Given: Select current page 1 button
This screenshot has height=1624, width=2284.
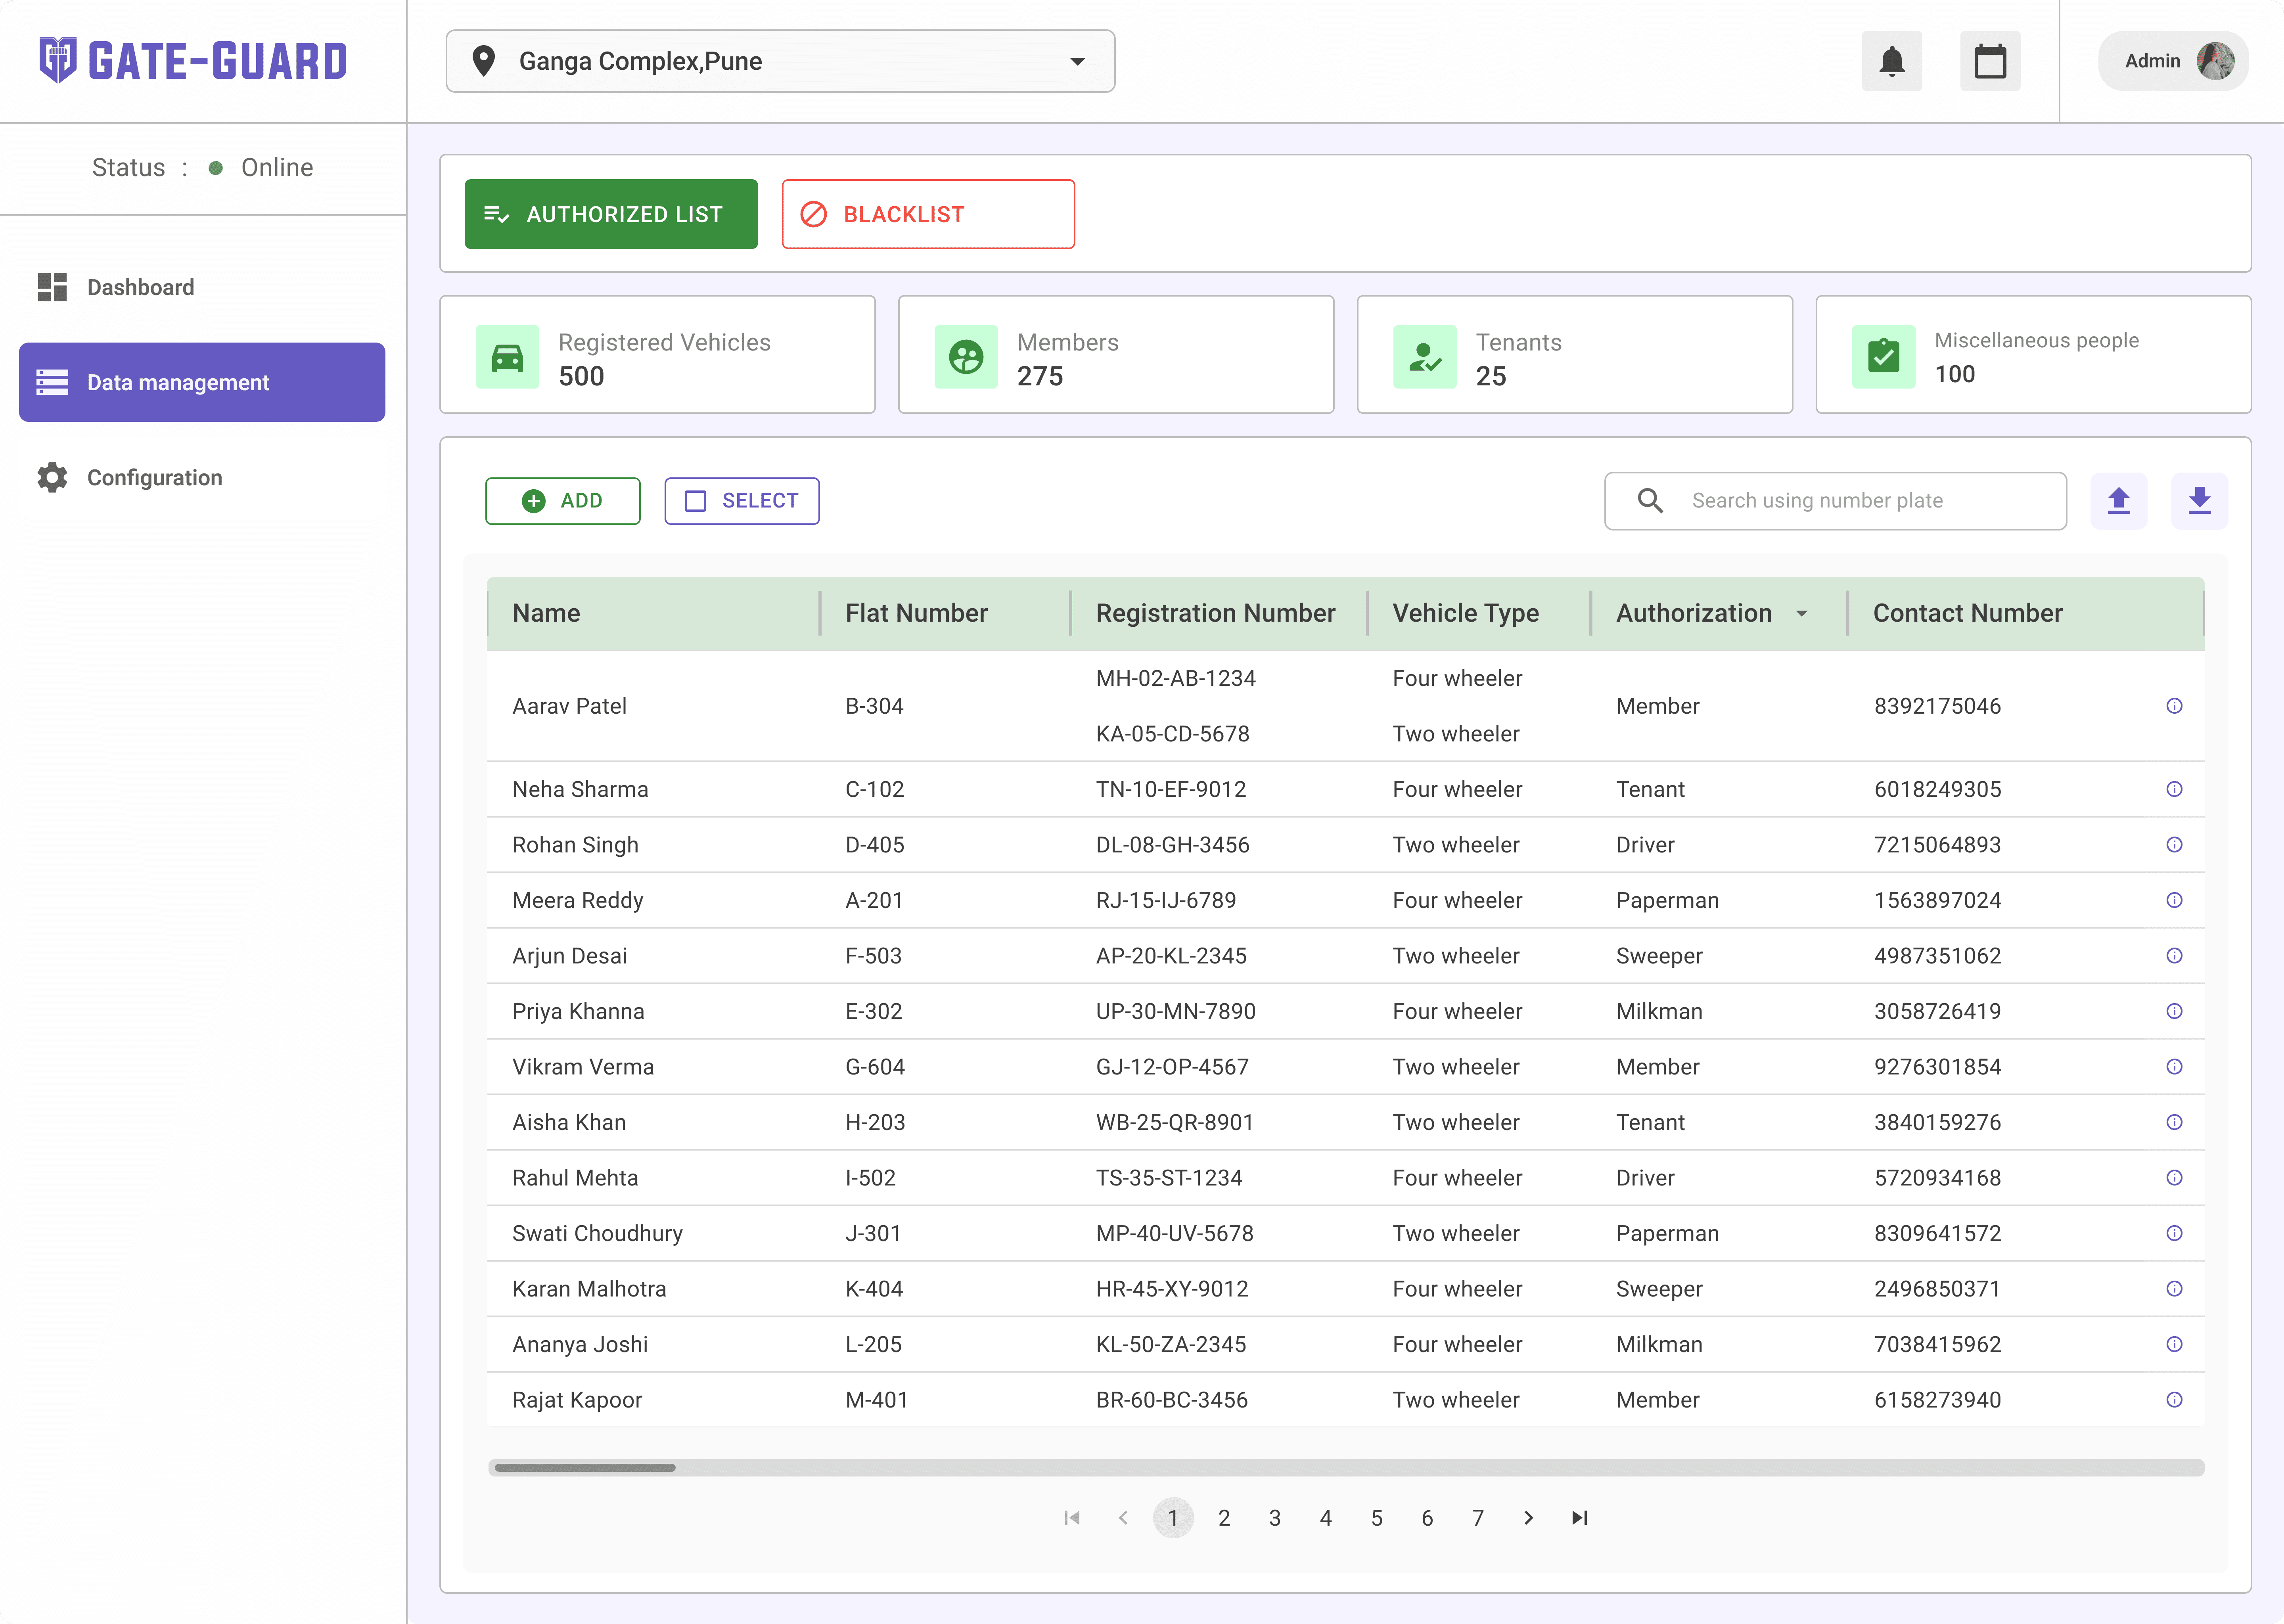Looking at the screenshot, I should click(x=1173, y=1518).
